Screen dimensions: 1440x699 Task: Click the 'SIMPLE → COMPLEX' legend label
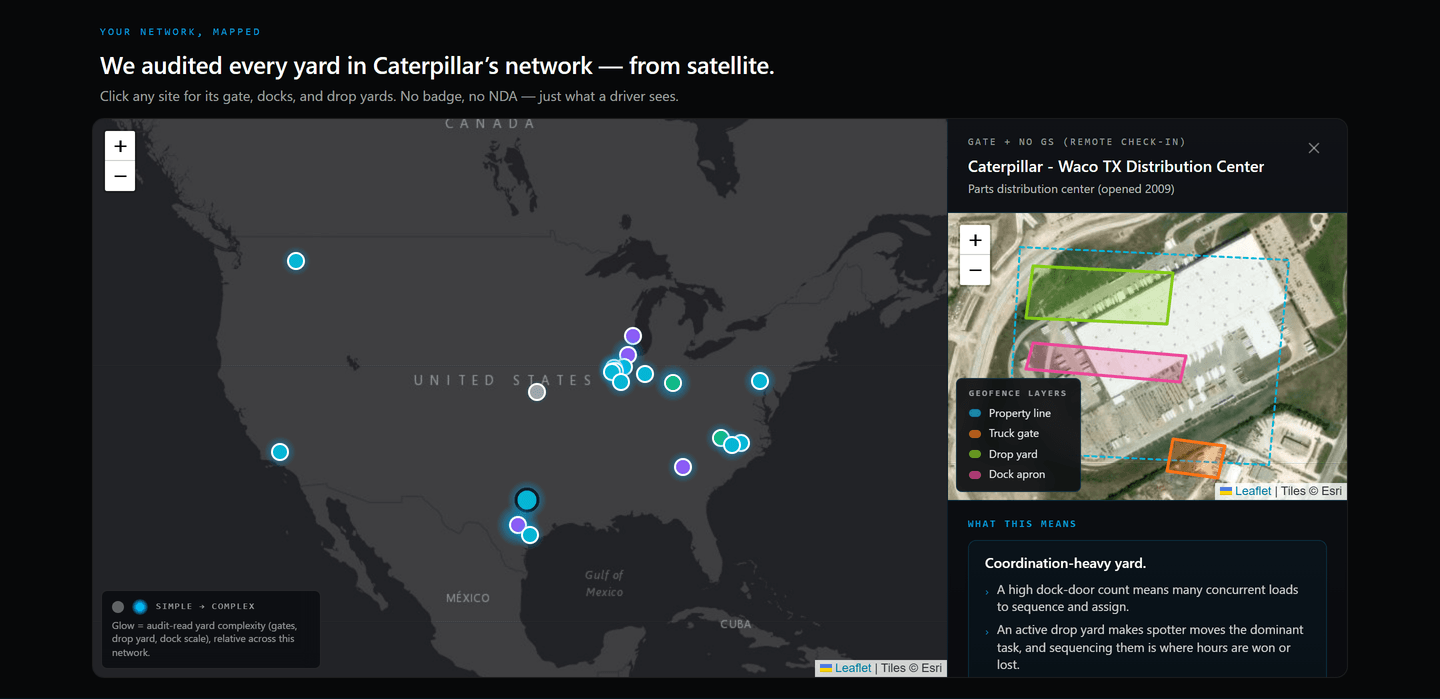pyautogui.click(x=205, y=606)
